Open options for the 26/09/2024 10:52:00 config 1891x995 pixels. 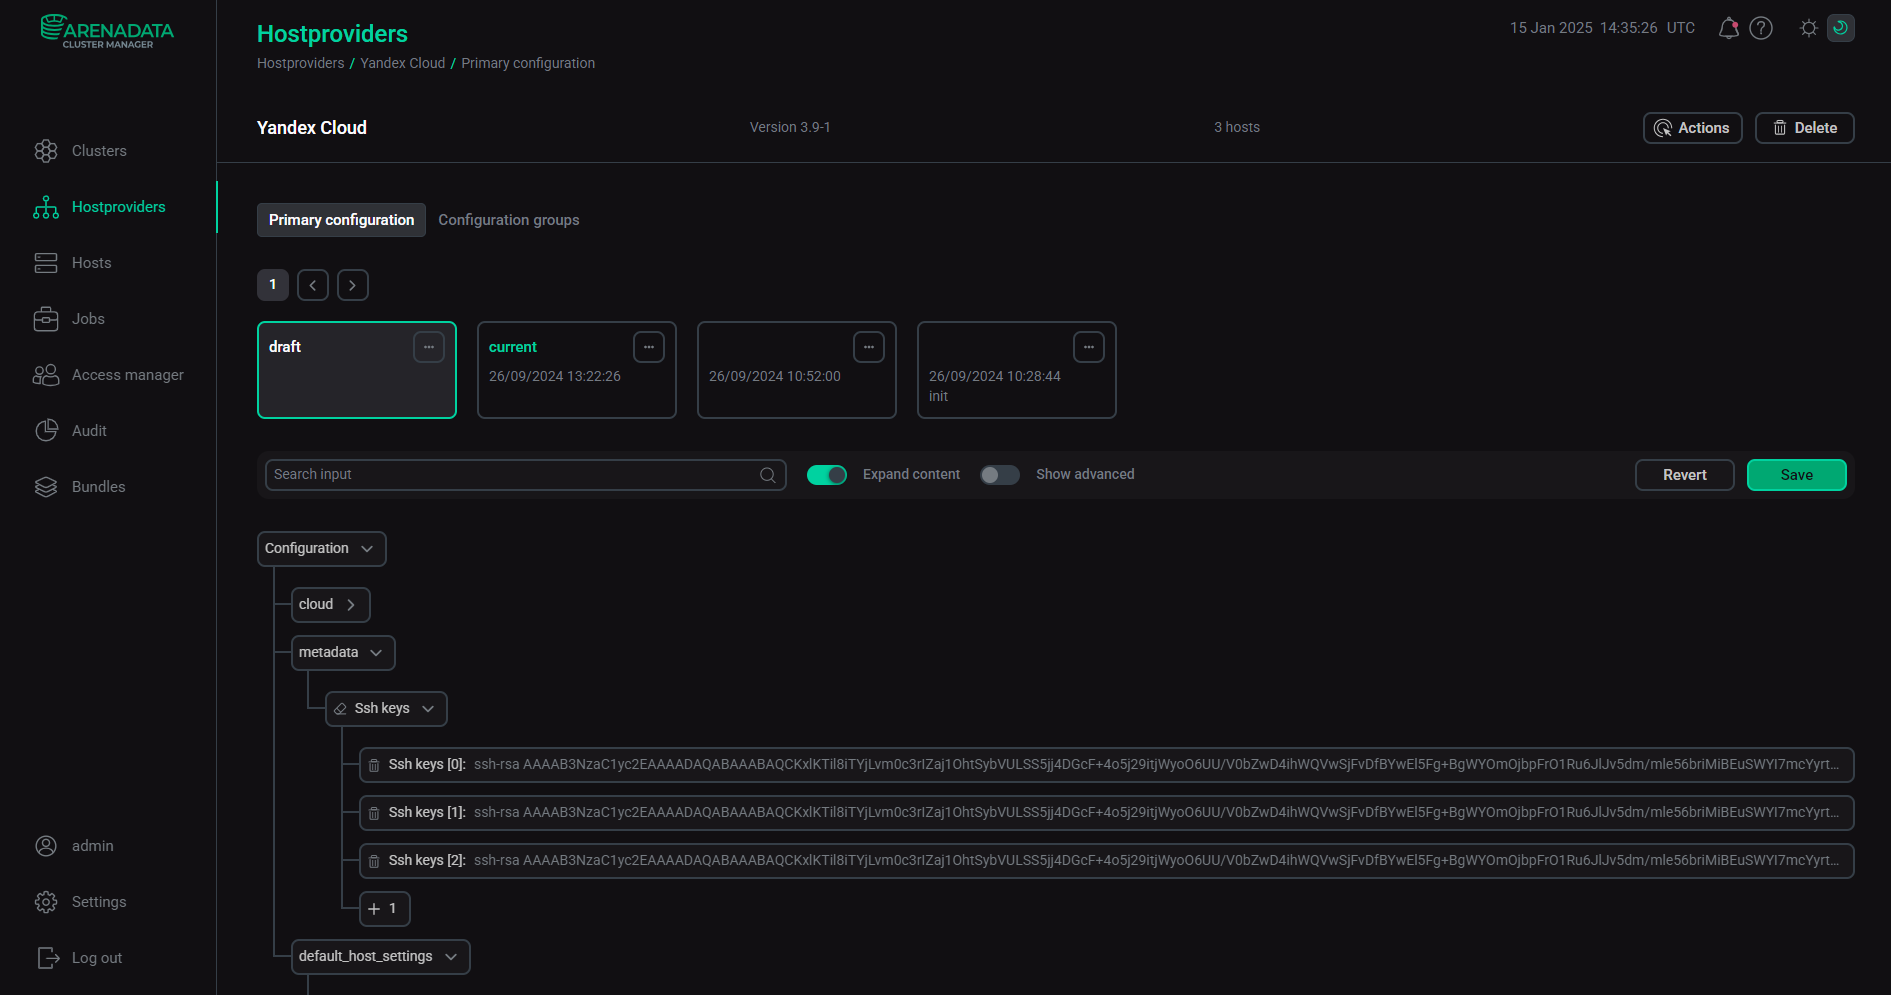[x=869, y=347]
